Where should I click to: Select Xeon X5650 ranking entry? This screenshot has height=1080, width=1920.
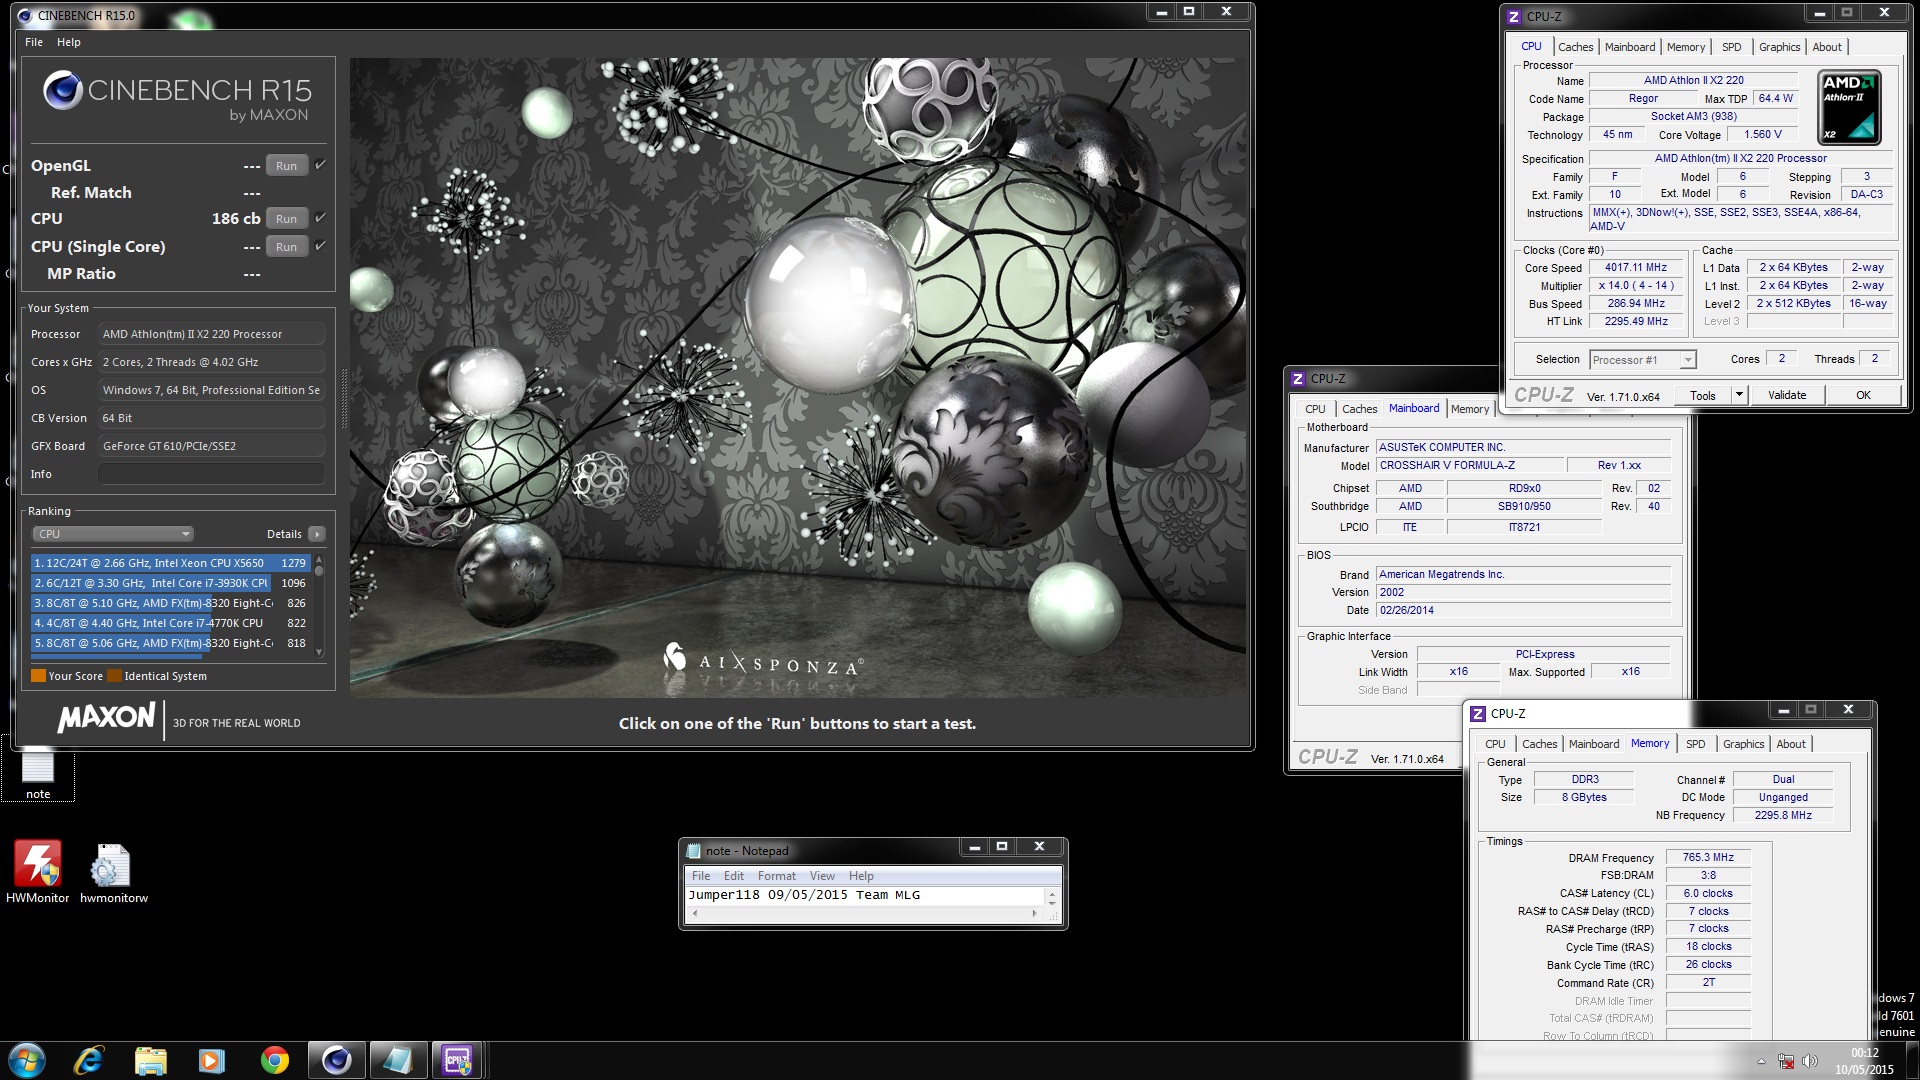(170, 563)
